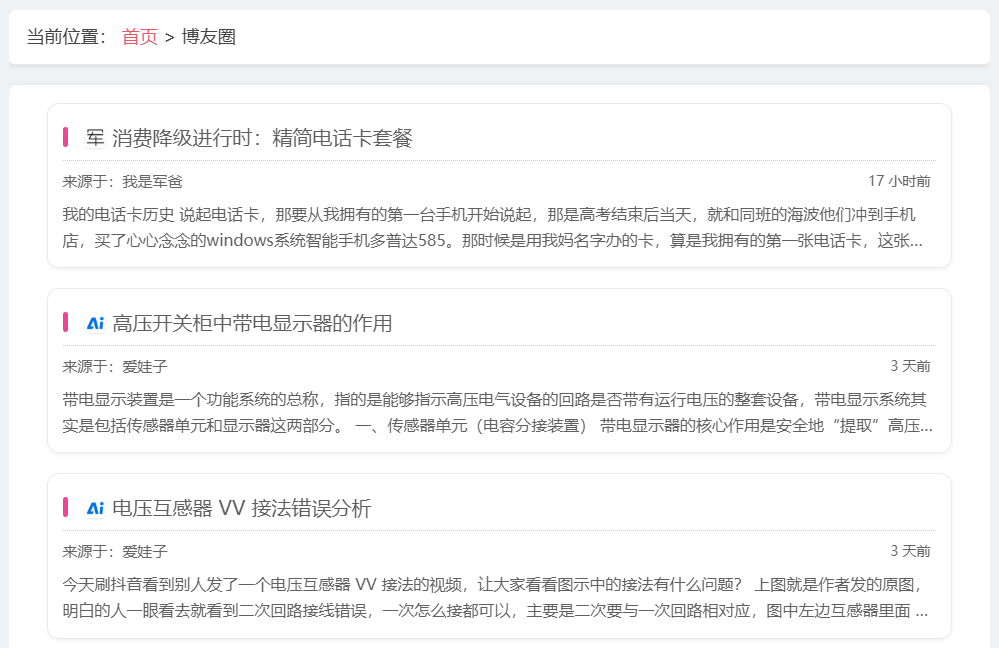This screenshot has height=648, width=999.
Task: Open post 电压互感器 VV 接法错误分析
Action: coord(241,508)
